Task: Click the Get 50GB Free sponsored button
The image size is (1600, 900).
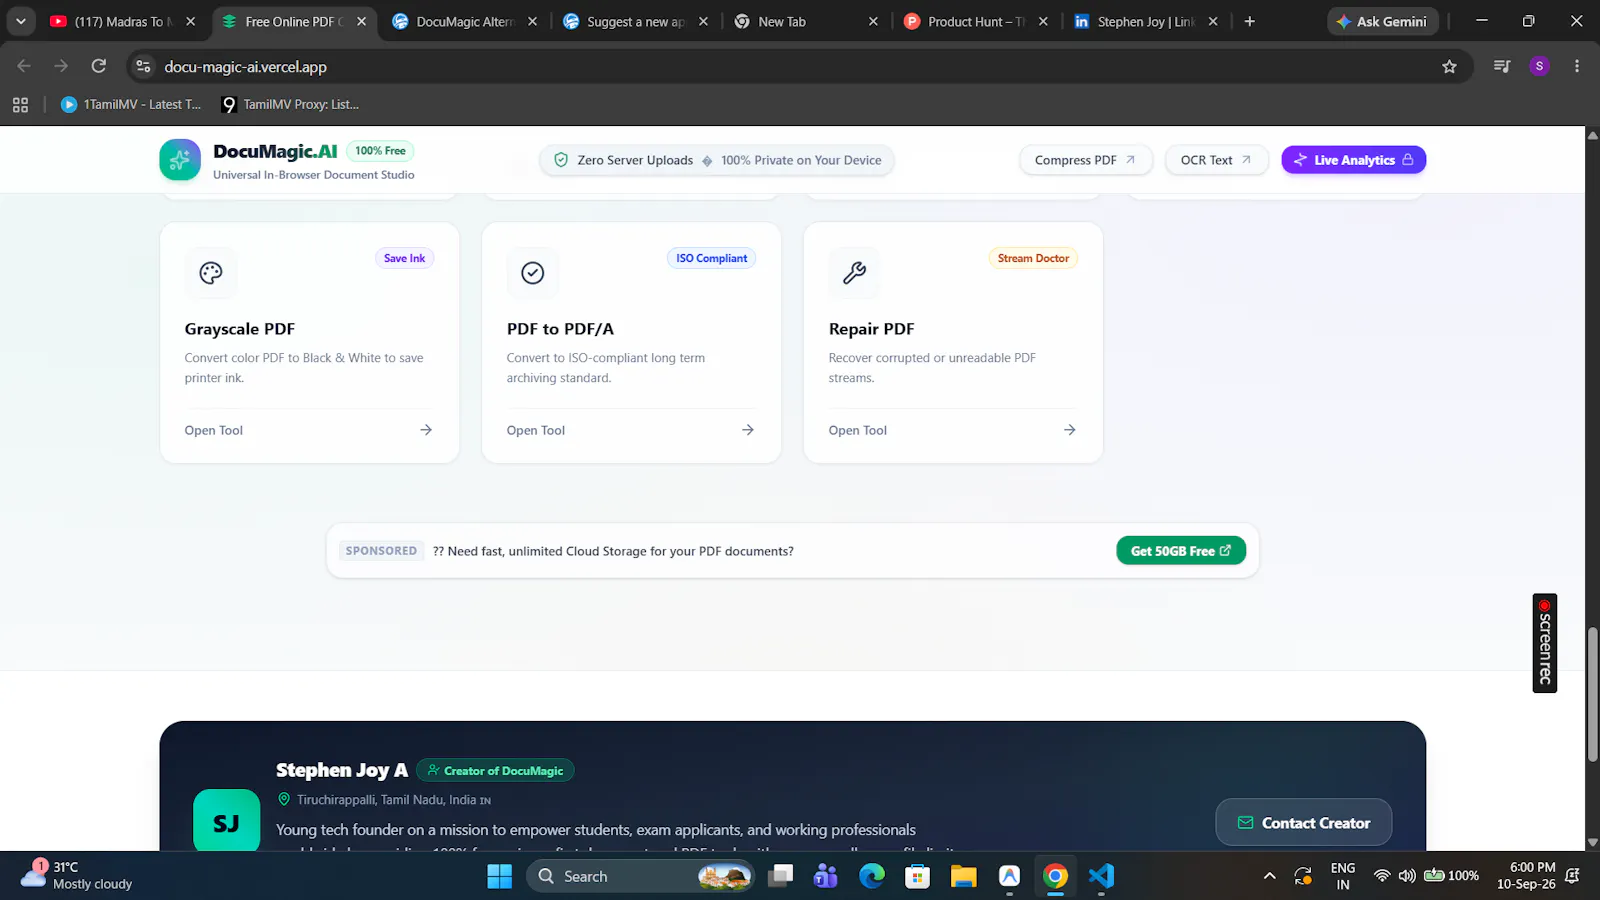Action: click(1181, 551)
